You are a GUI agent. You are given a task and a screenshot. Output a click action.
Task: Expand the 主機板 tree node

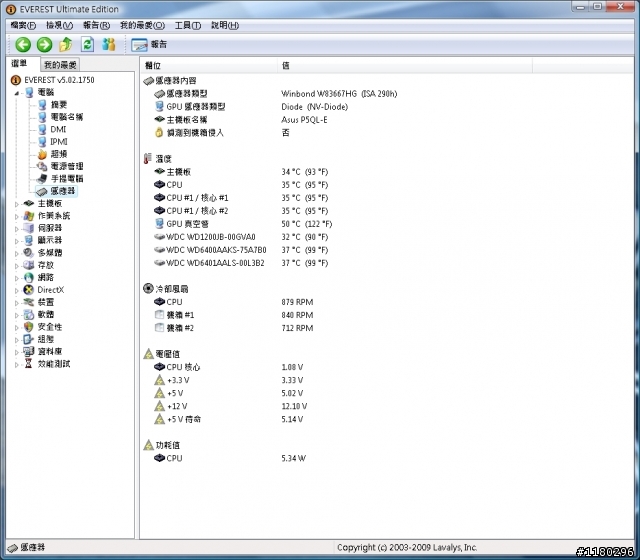tap(17, 204)
